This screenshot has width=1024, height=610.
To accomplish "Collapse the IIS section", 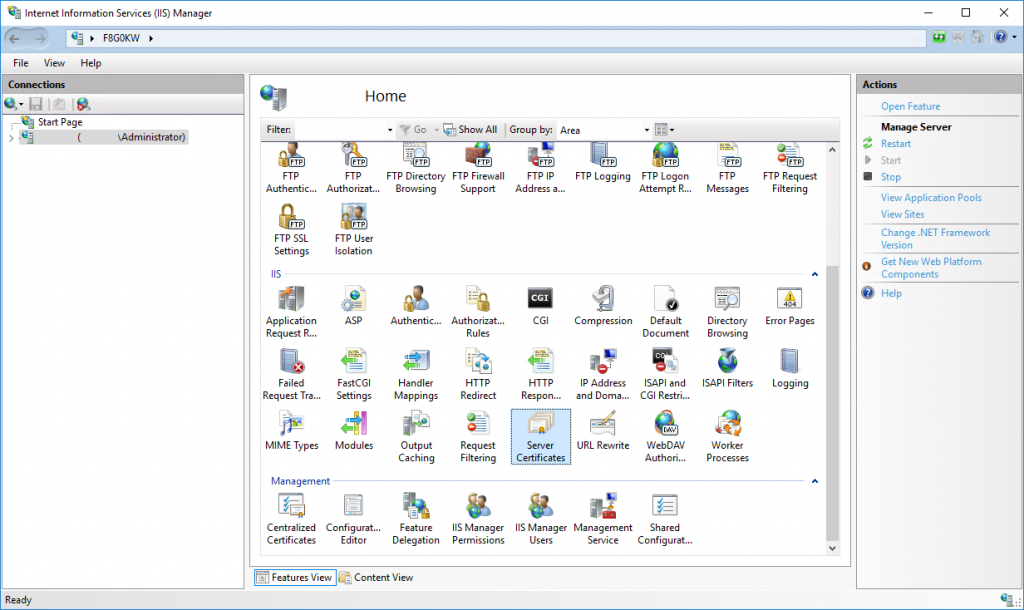I will pos(814,273).
